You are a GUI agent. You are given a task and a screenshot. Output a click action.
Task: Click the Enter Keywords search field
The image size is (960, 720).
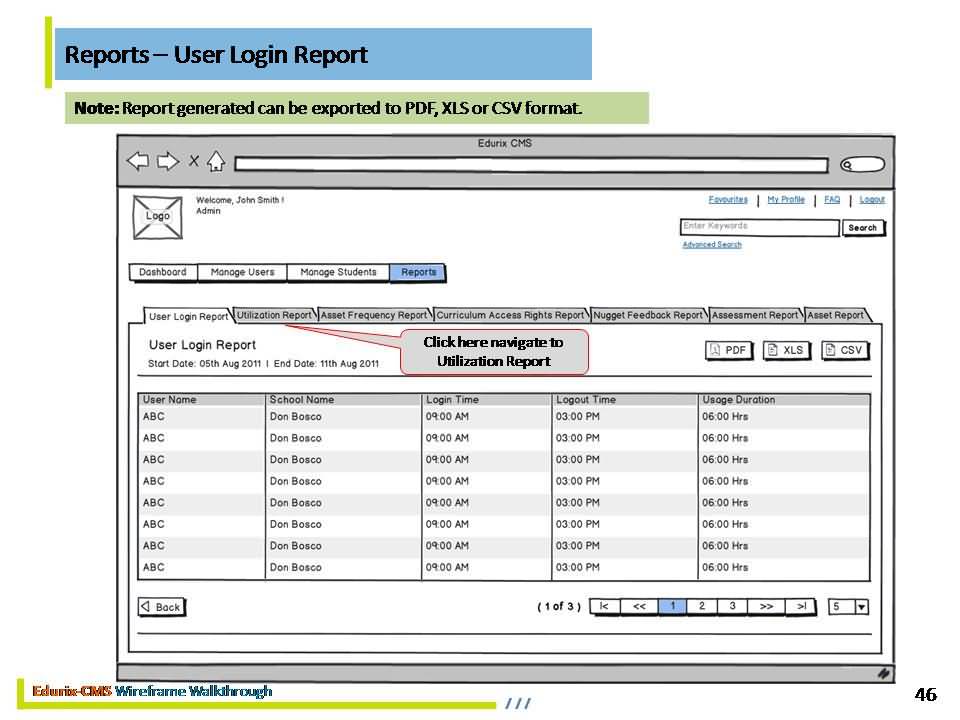click(759, 227)
